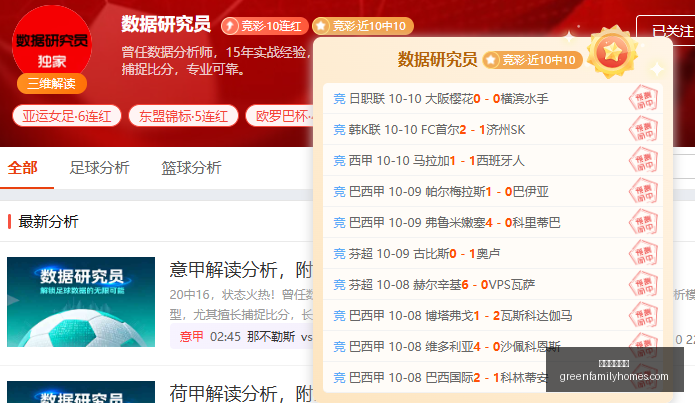
Task: Click the 最新分析 section heading
Action: tap(48, 221)
